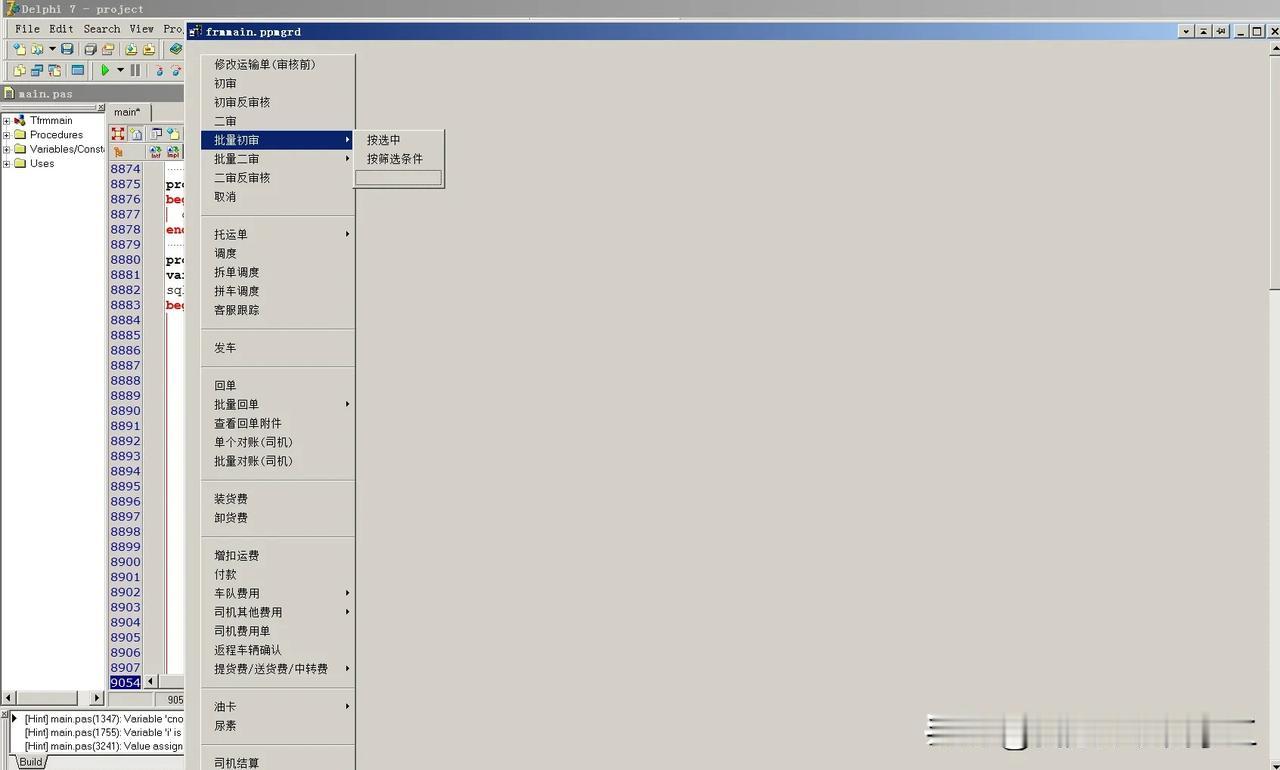Click the Save All toolbar icon
This screenshot has height=770, width=1280.
pos(91,48)
